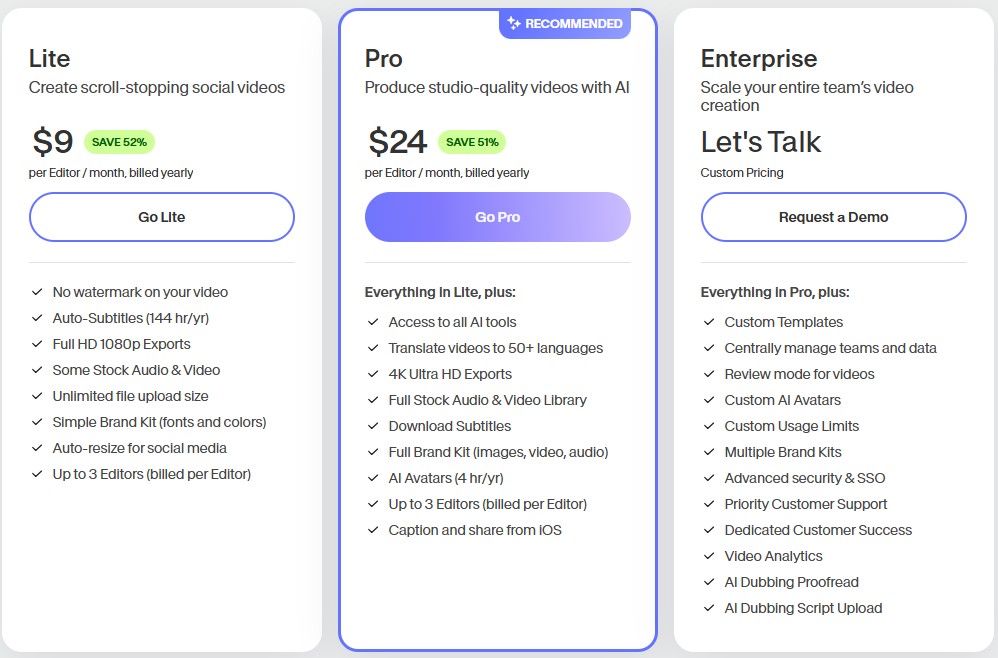Screen dimensions: 998x658
Task: Click checkmark beside AI Avatars (4 hr/yr)
Action: tap(373, 478)
